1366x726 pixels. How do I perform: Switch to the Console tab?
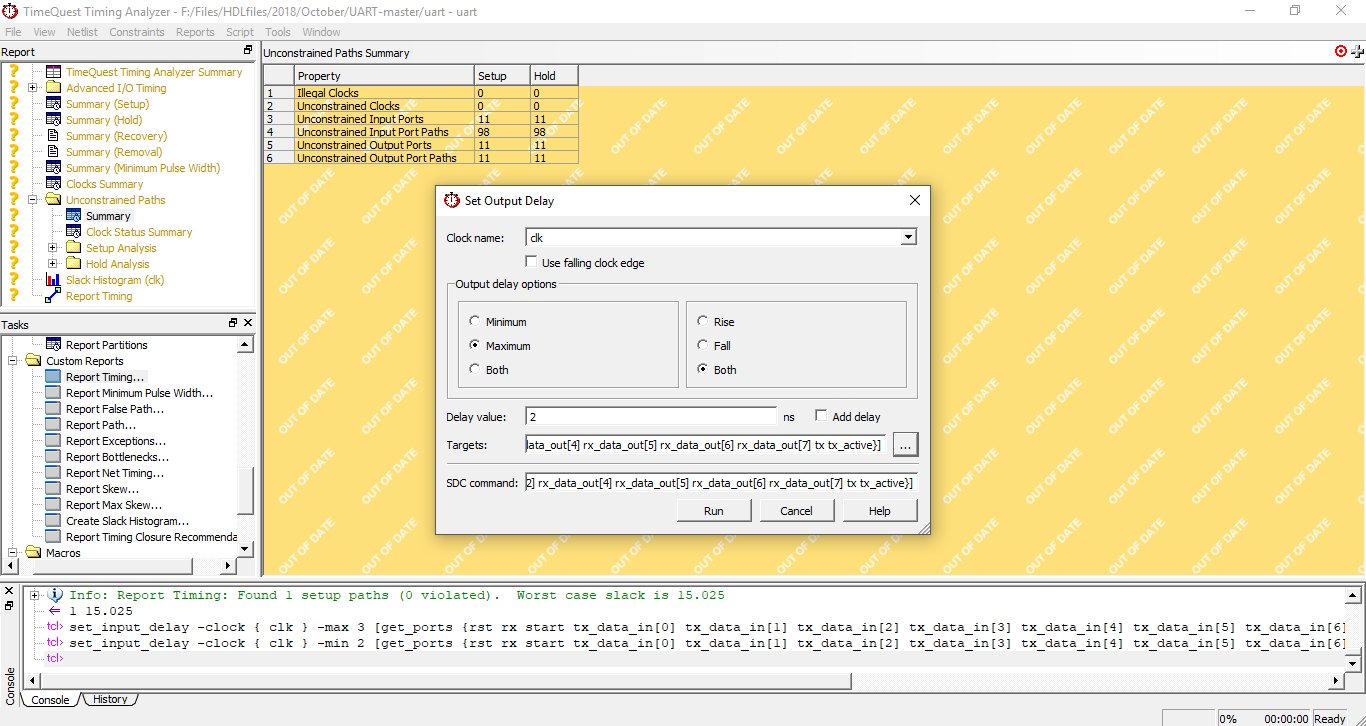(x=50, y=700)
